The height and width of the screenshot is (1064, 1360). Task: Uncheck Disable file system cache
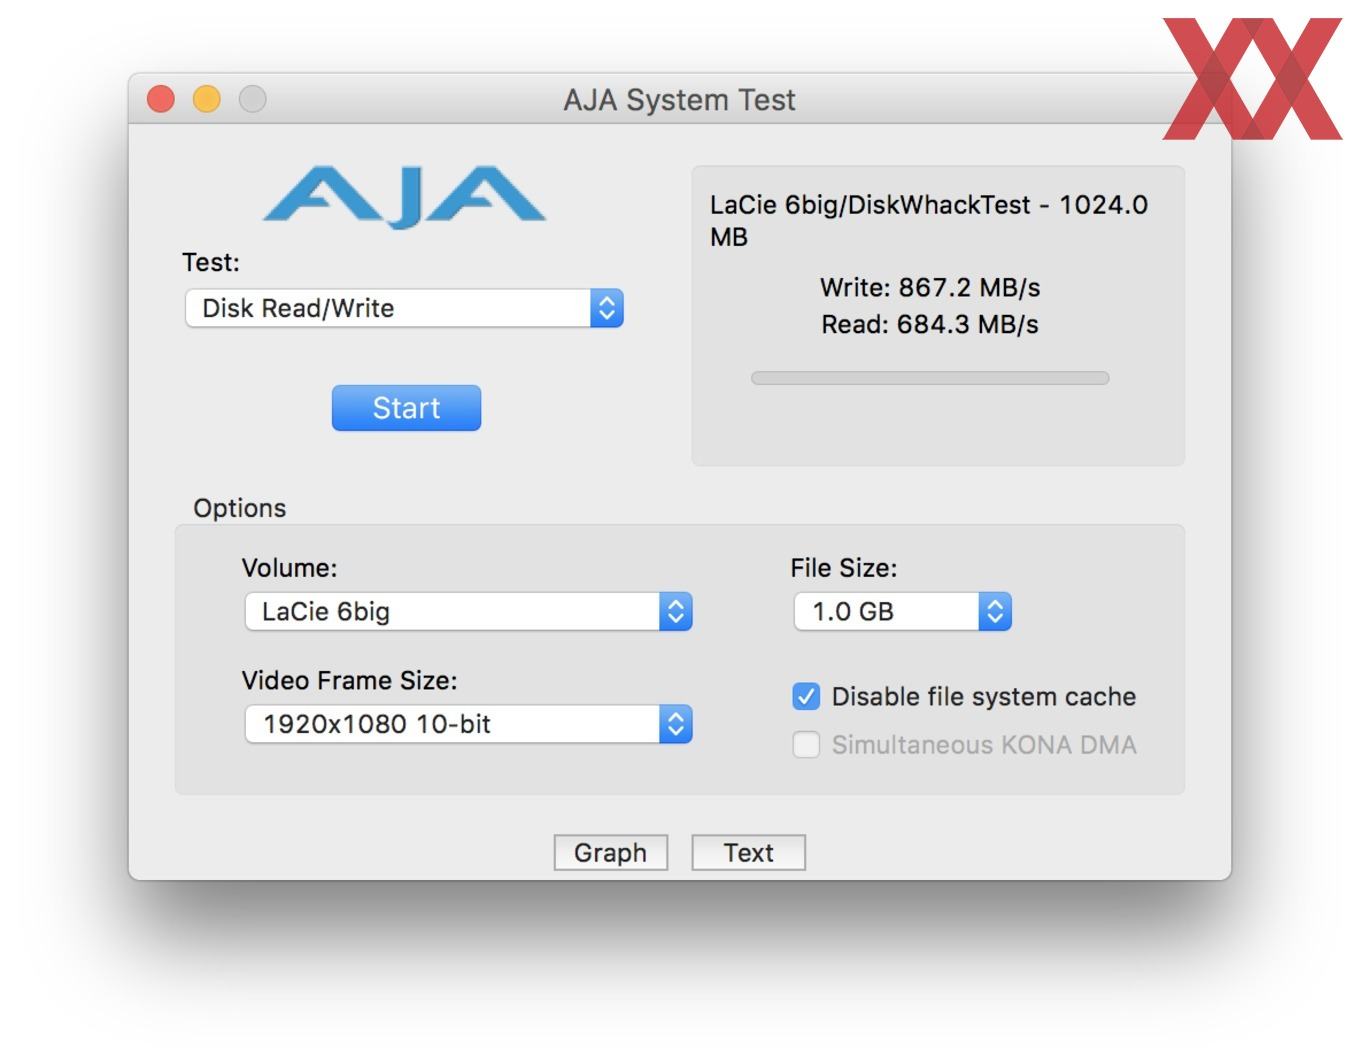[x=806, y=696]
